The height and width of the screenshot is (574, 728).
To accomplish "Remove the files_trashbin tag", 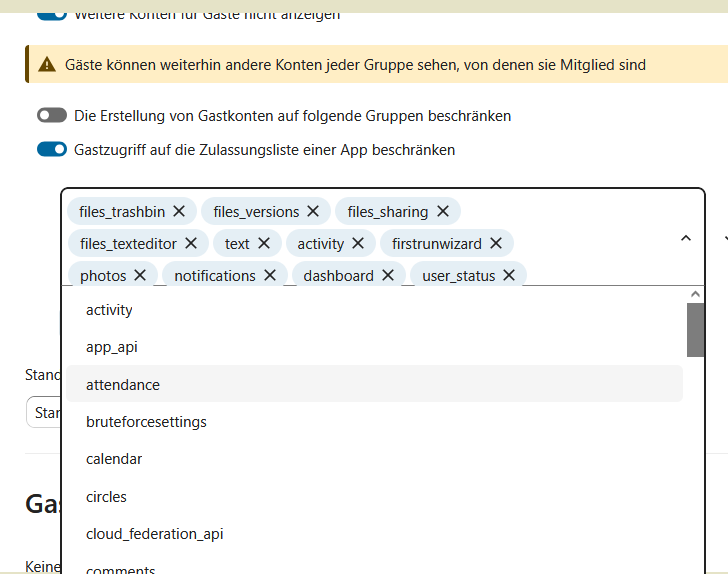I will pos(179,212).
